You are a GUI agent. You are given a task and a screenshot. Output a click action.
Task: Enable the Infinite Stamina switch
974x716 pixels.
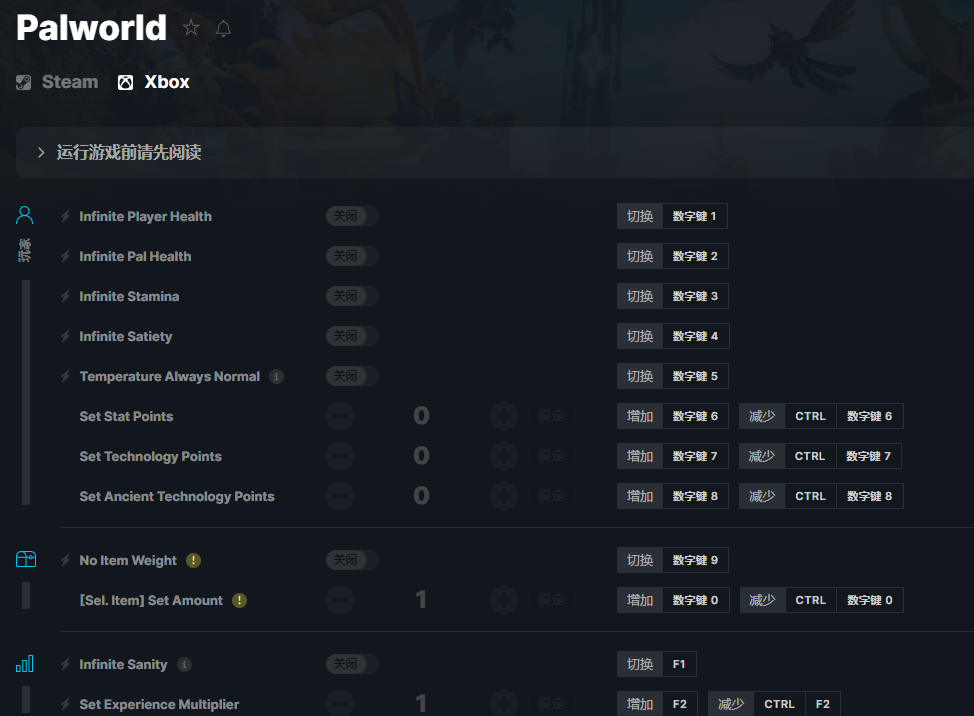(353, 296)
